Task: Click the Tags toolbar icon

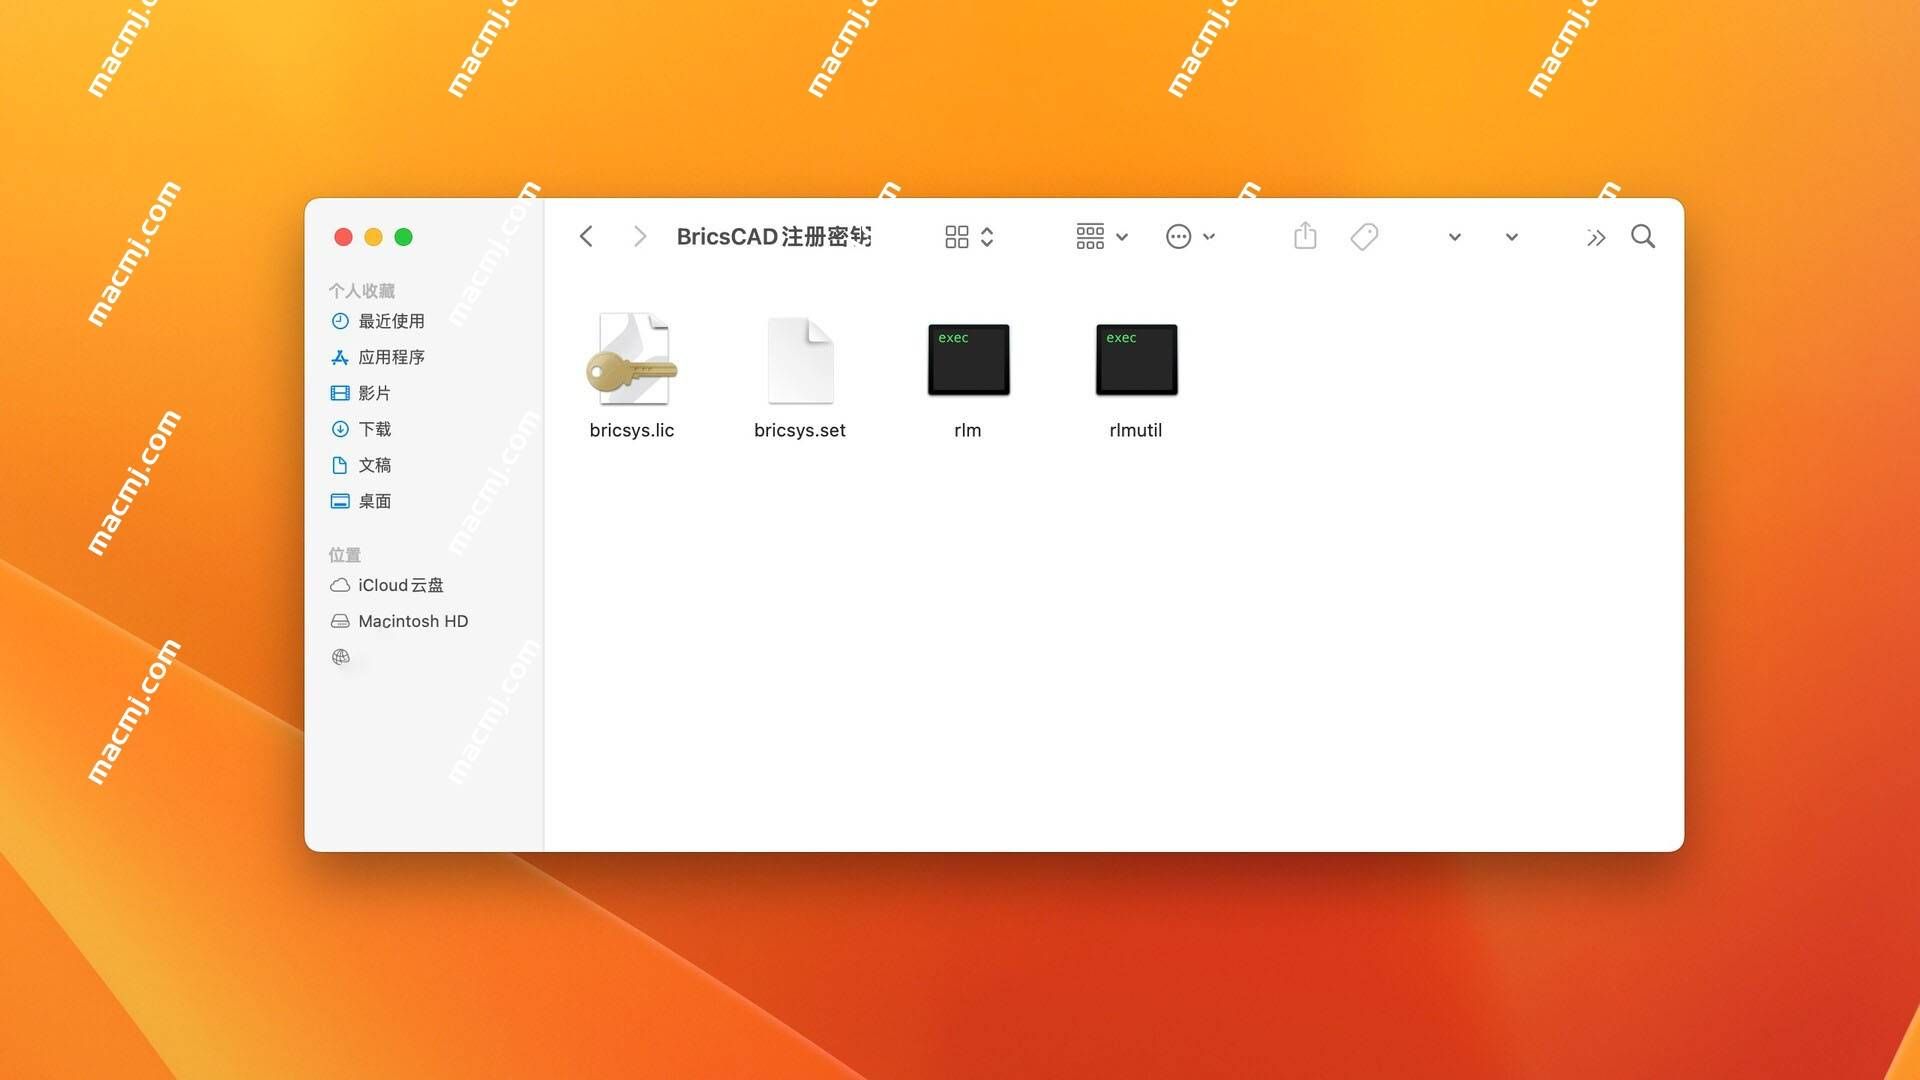Action: pyautogui.click(x=1364, y=237)
